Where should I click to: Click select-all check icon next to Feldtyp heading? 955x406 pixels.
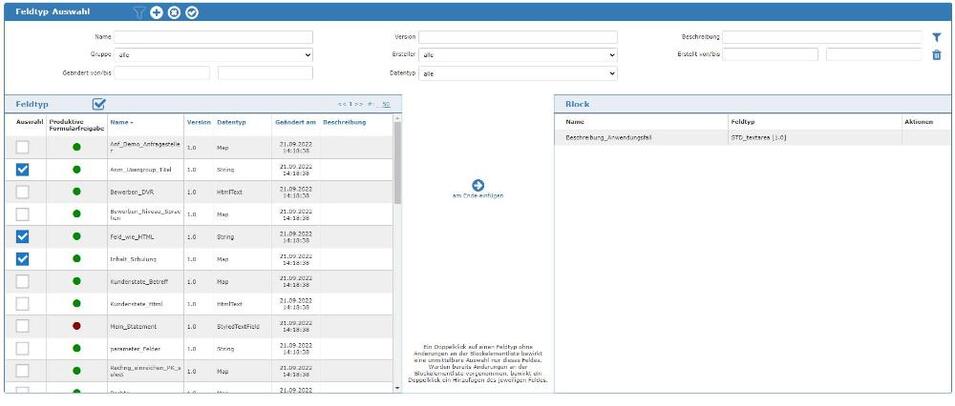coord(99,103)
